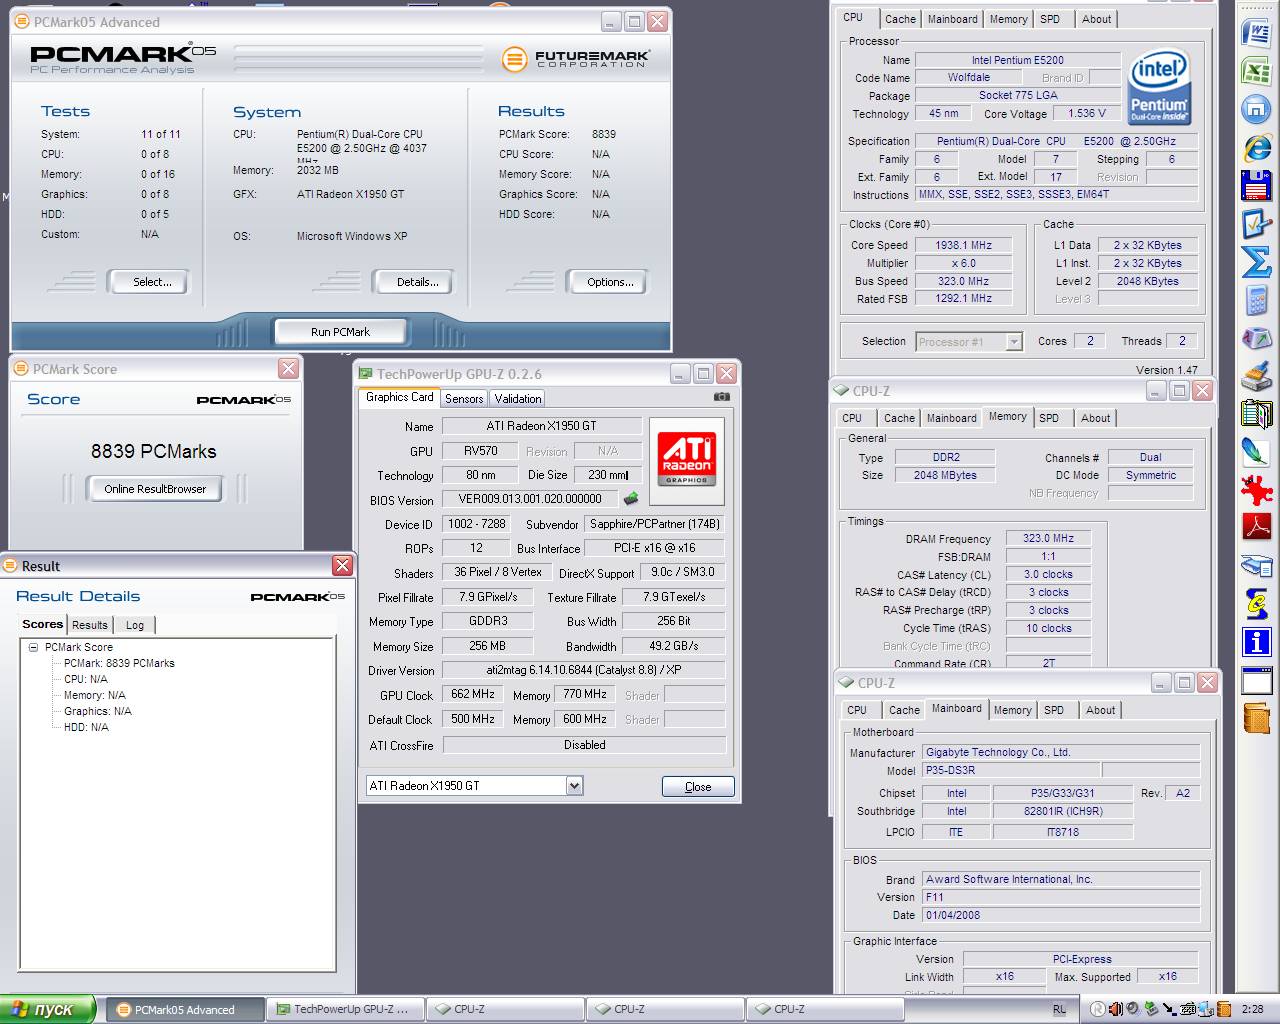Open the paint brush icon in side bar

(1256, 376)
